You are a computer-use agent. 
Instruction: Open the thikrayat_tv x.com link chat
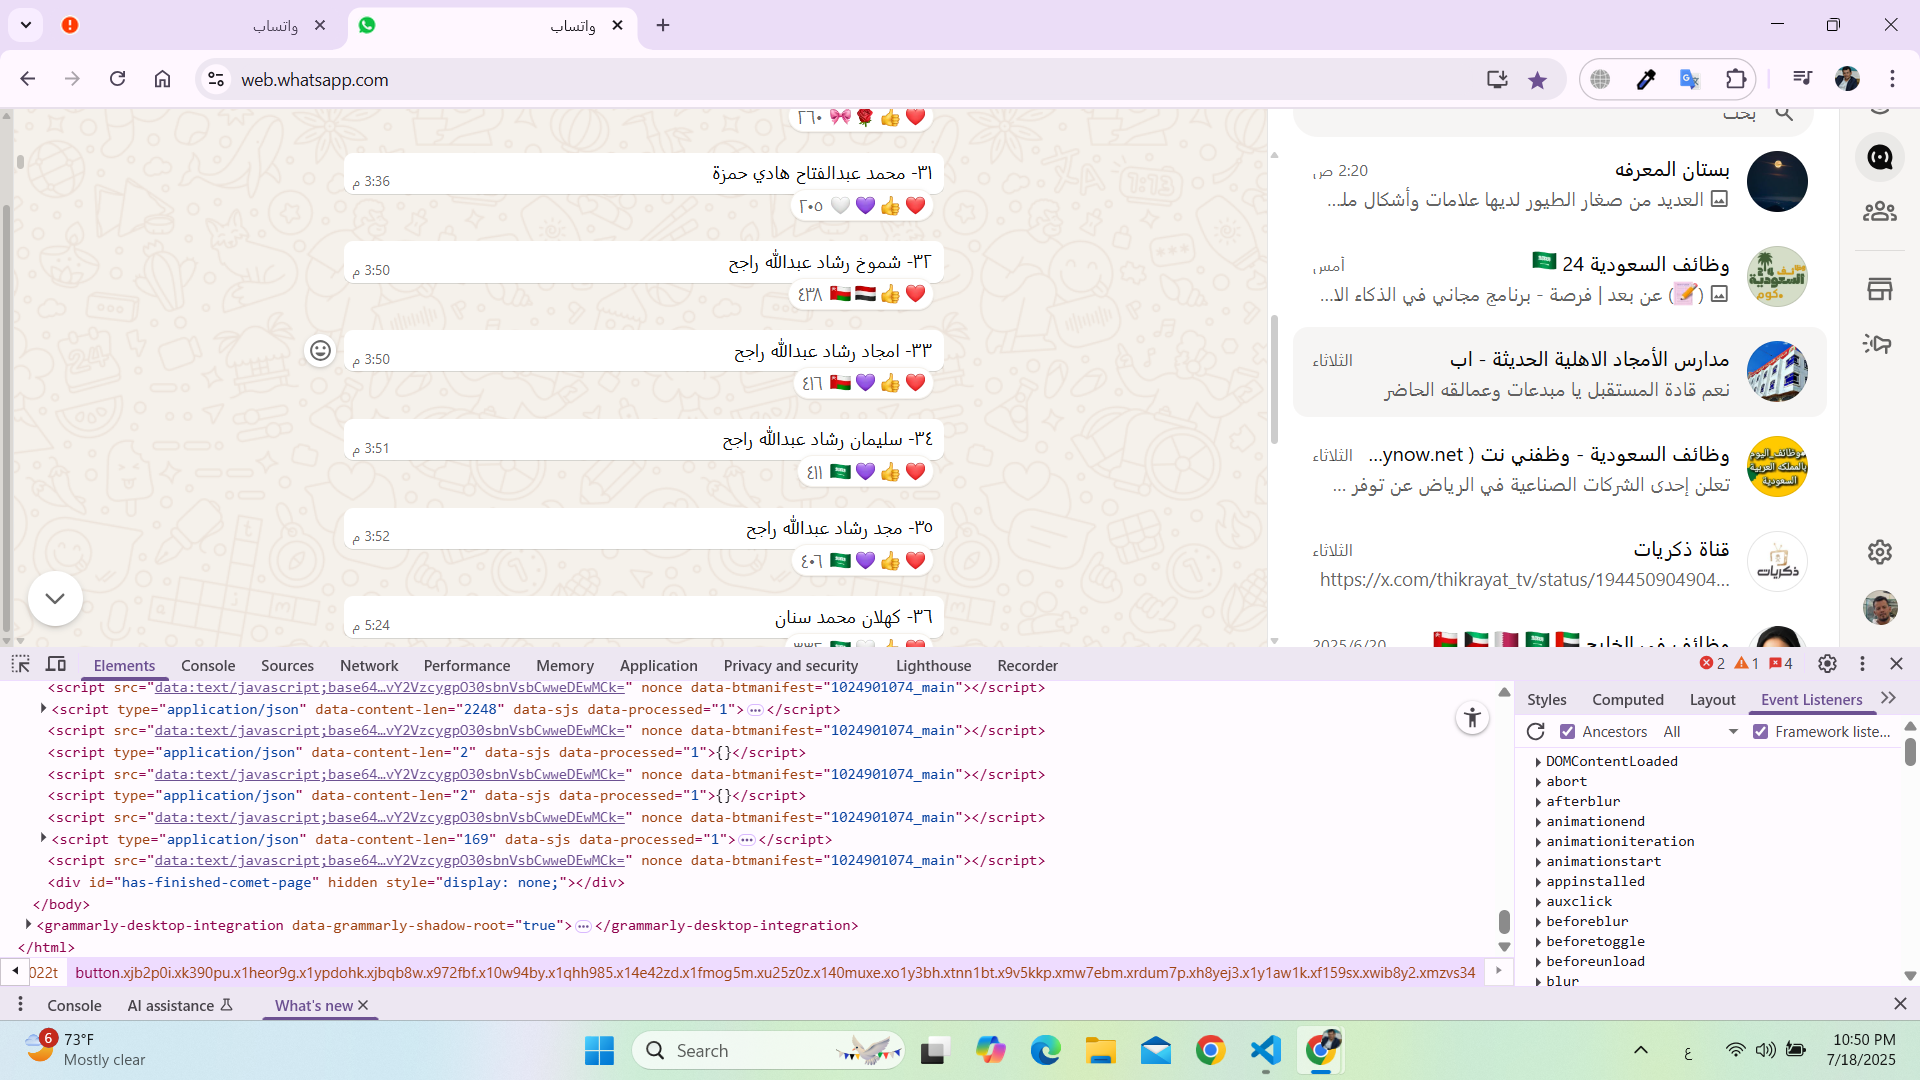coord(1560,563)
